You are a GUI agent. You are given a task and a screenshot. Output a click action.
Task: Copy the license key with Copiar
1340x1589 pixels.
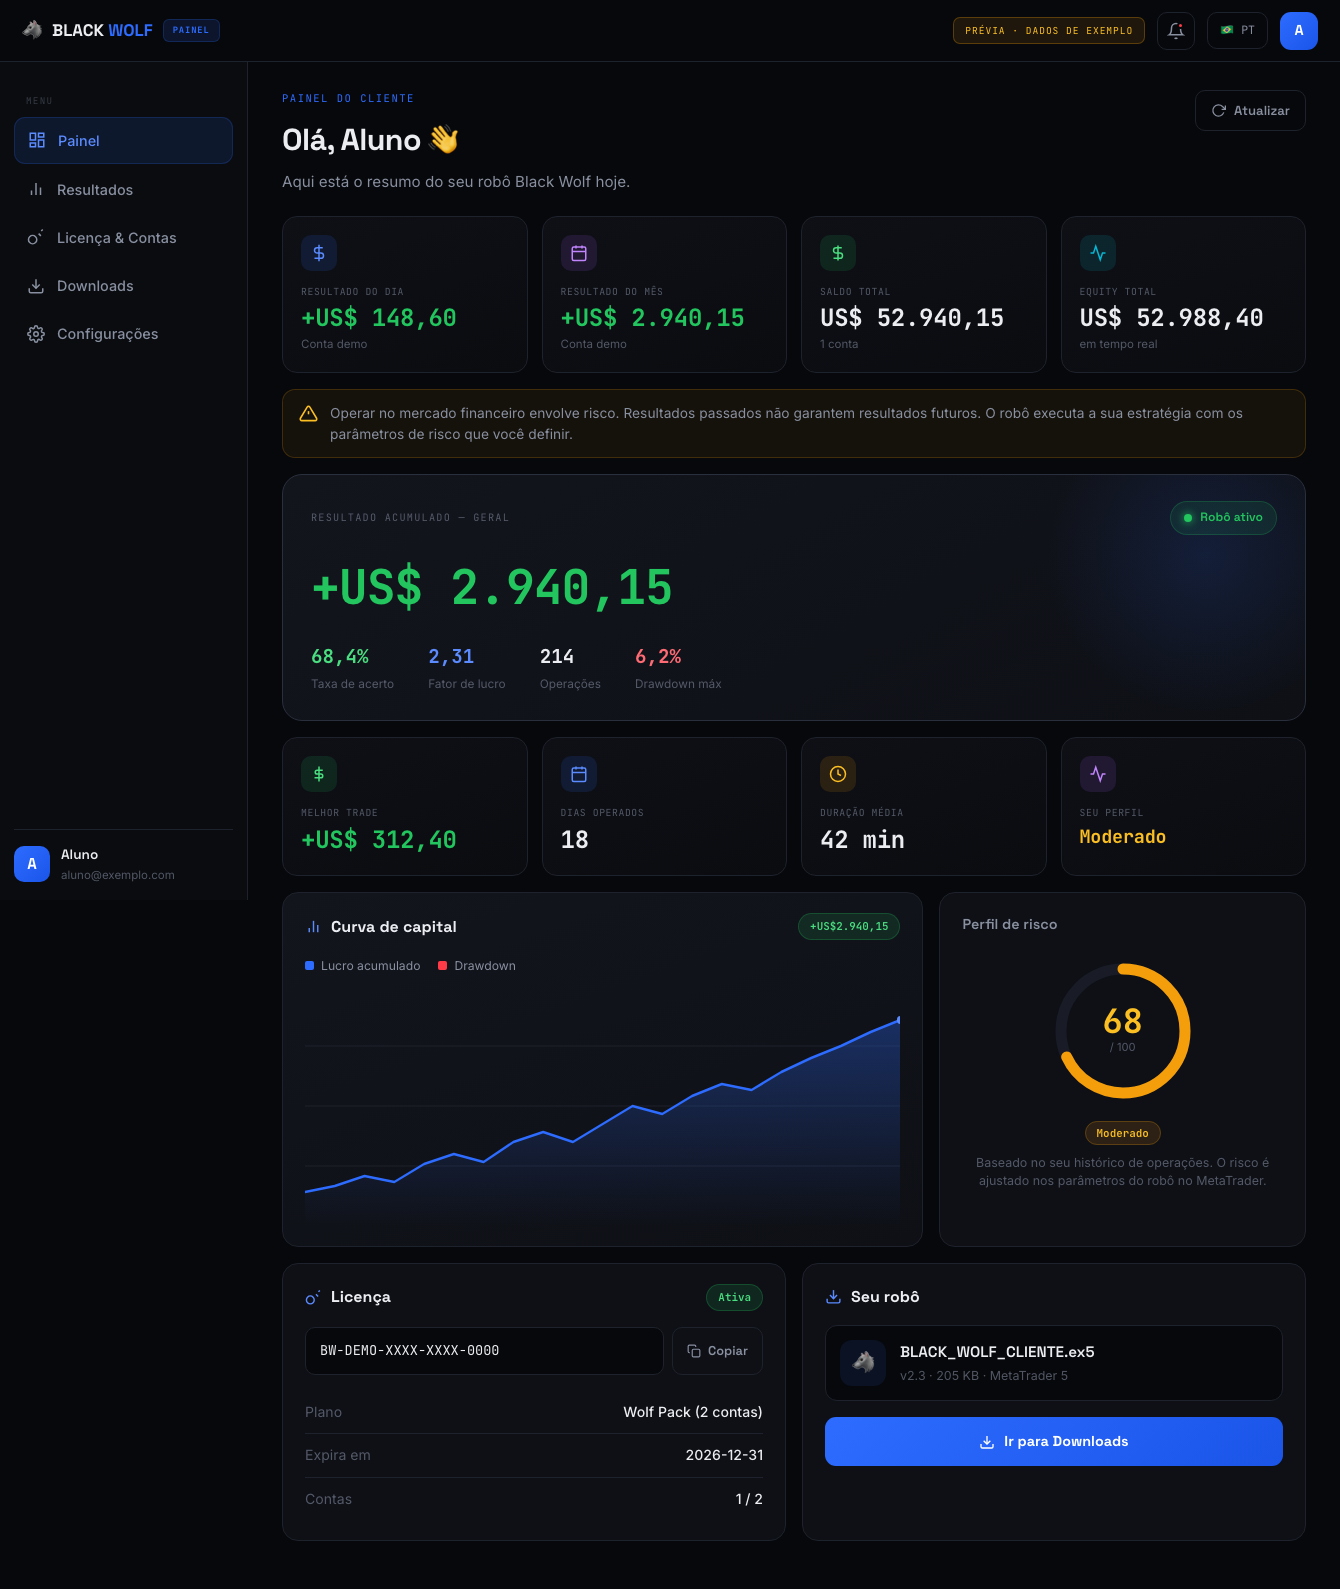(x=717, y=1351)
